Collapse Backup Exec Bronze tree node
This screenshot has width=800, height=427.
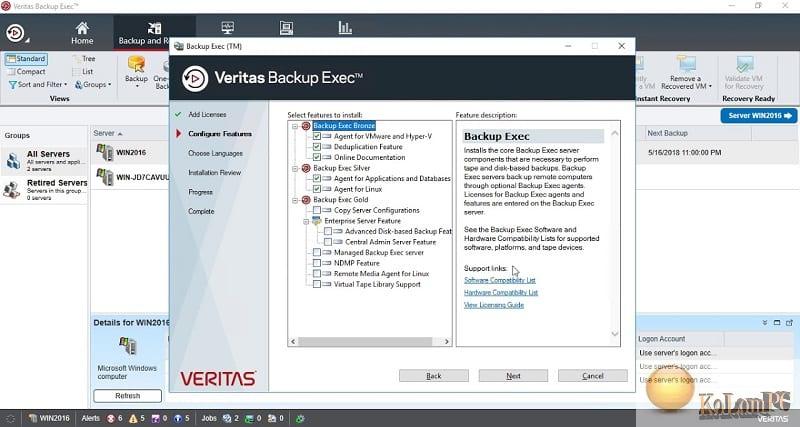coord(295,125)
